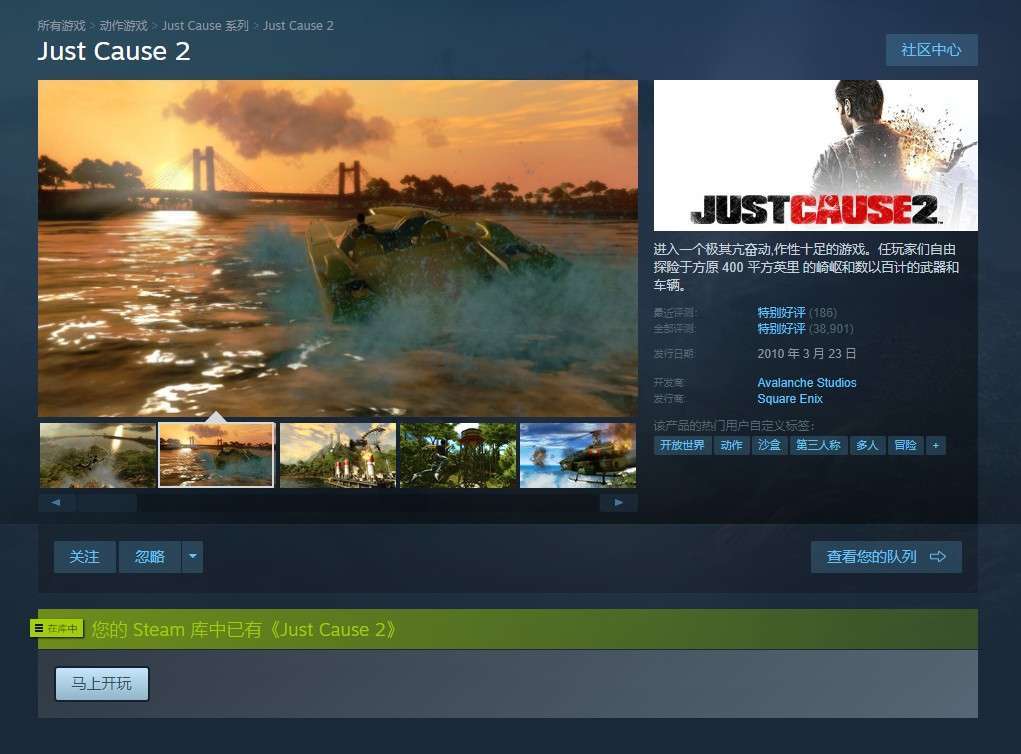Click the thumbnail strip scrollbar handle
The width and height of the screenshot is (1021, 754).
(x=107, y=502)
